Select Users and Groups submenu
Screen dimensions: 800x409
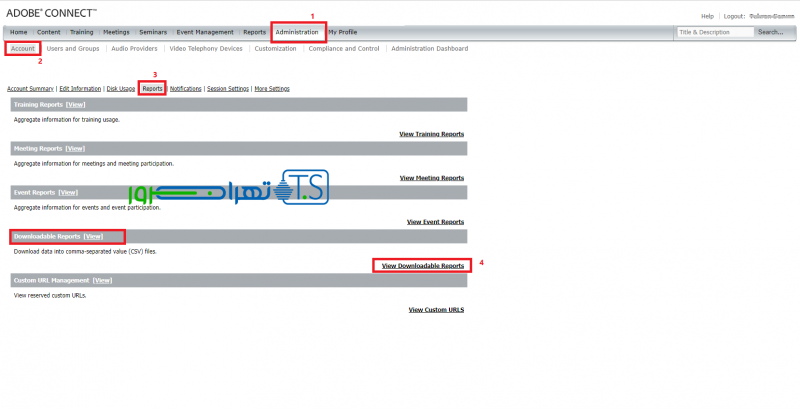click(74, 48)
